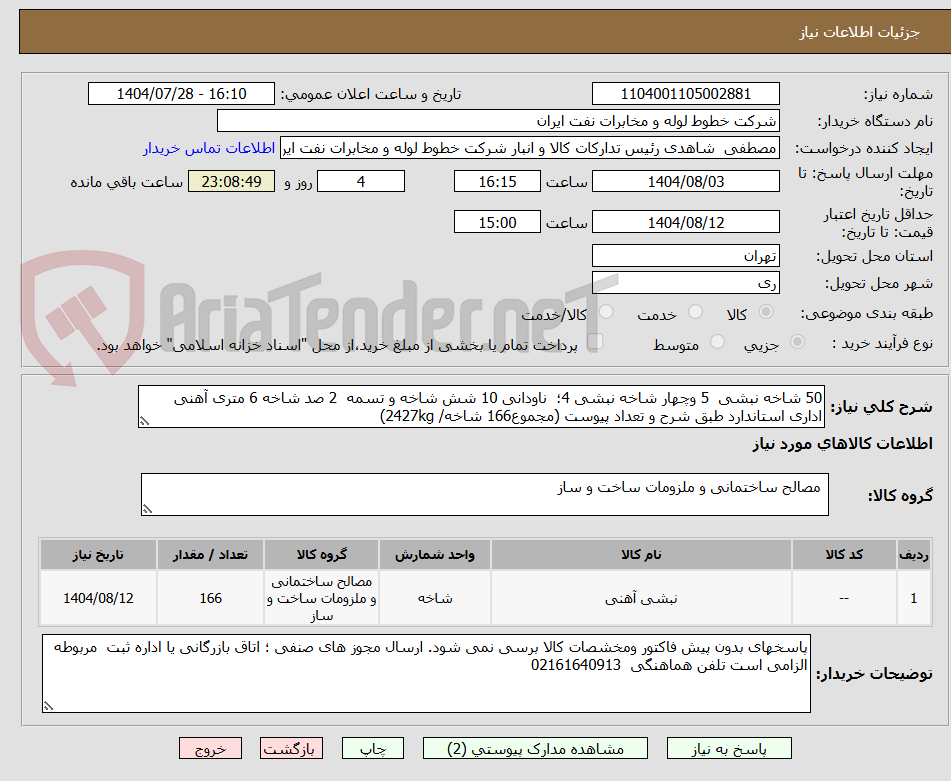
Task: Select متوسط as purchase process type
Action: click(715, 340)
